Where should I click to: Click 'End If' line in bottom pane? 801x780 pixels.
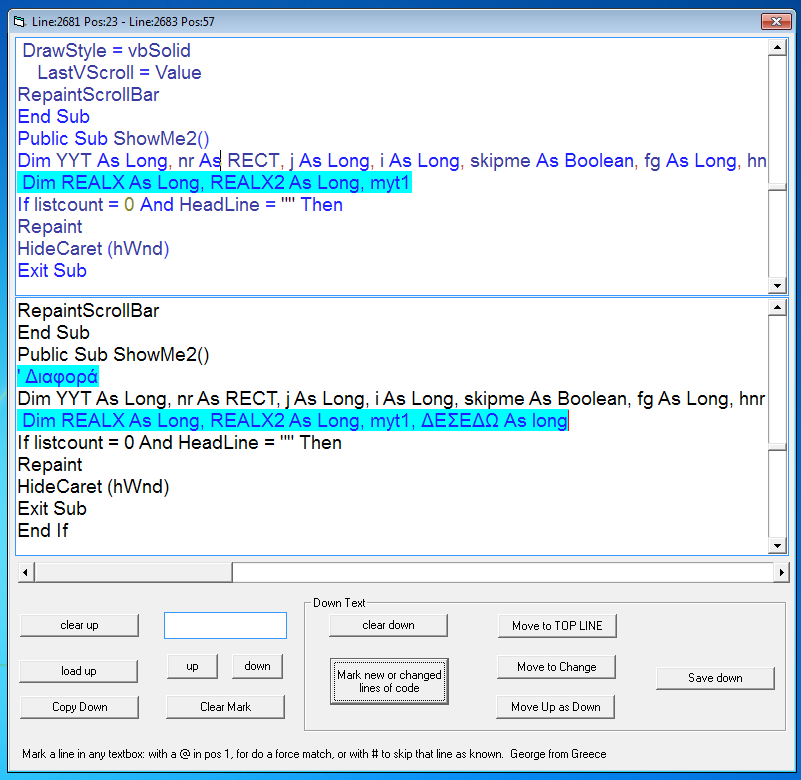(43, 530)
